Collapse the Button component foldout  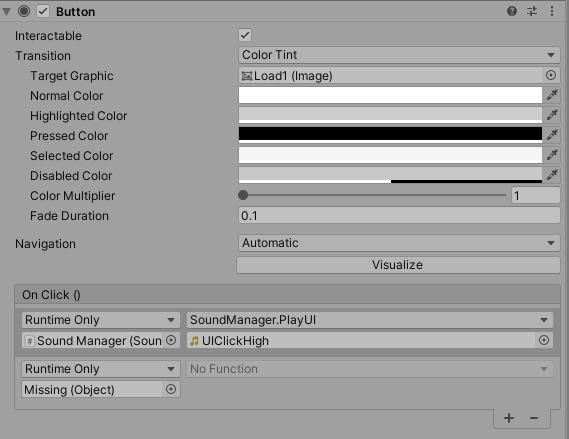click(x=6, y=12)
